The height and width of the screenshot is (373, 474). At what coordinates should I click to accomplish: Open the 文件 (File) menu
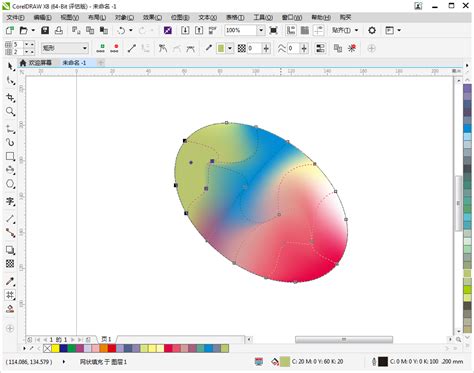pos(15,17)
